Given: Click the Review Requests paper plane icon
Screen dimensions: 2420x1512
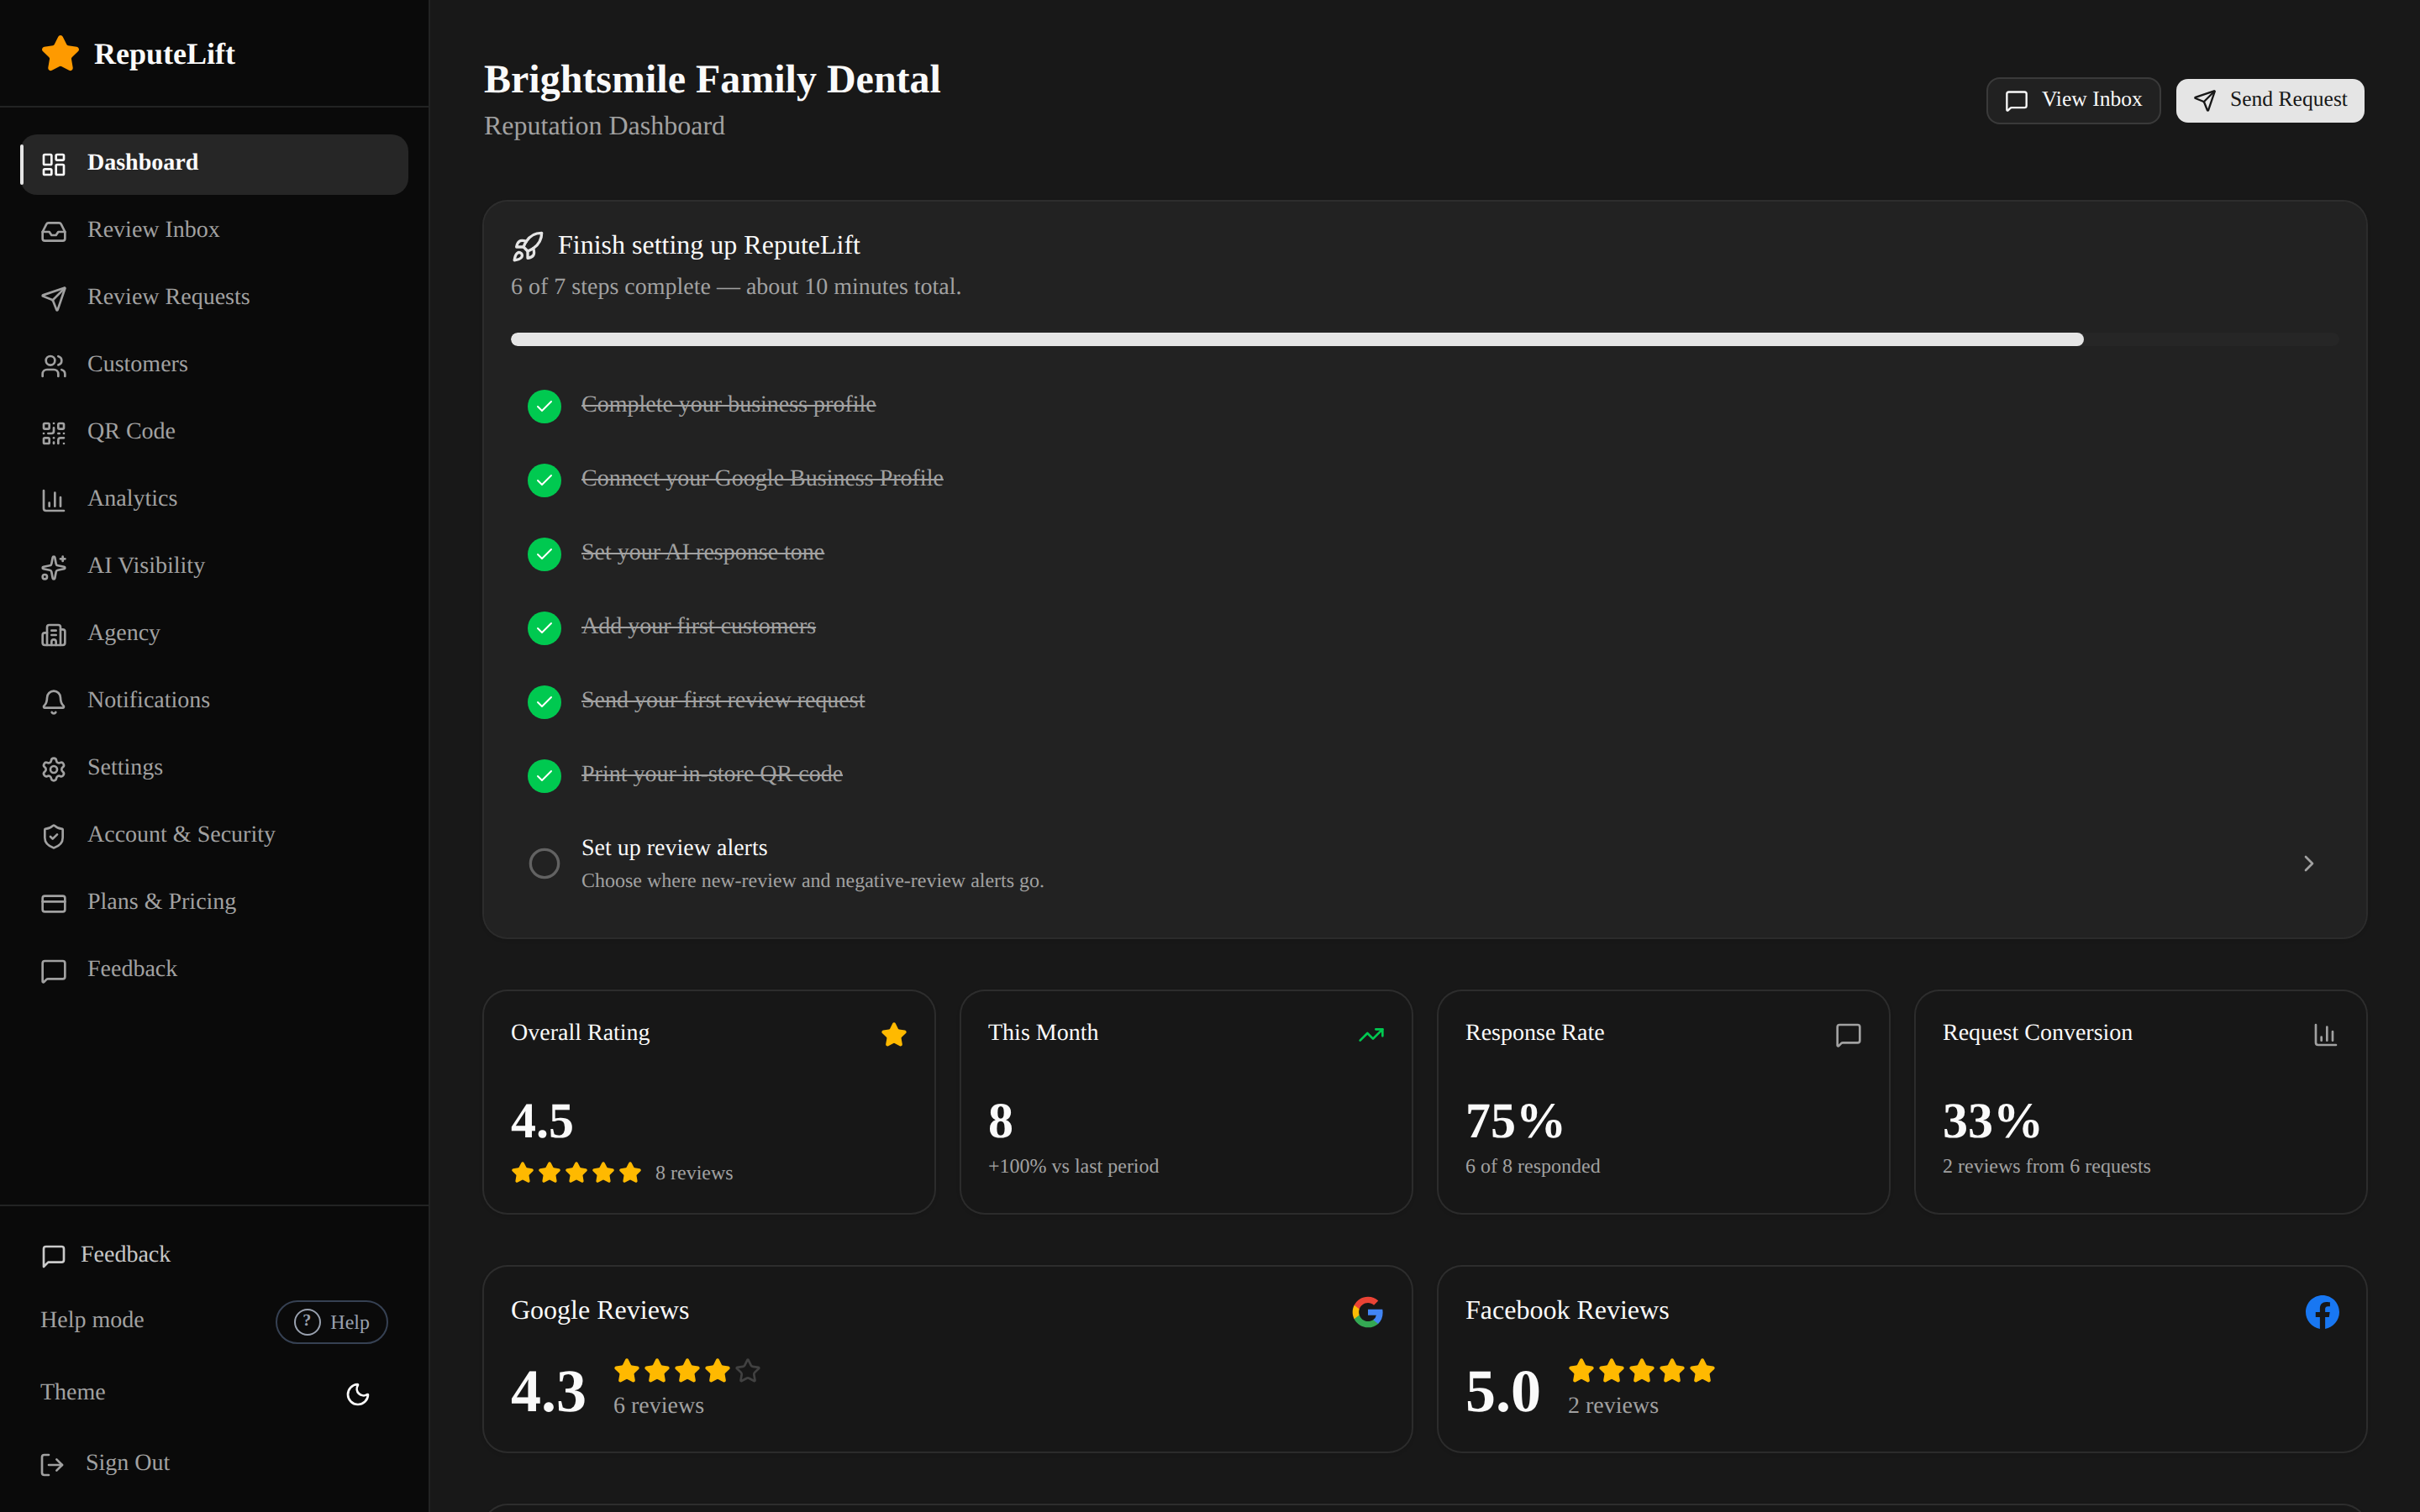Looking at the screenshot, I should point(54,298).
